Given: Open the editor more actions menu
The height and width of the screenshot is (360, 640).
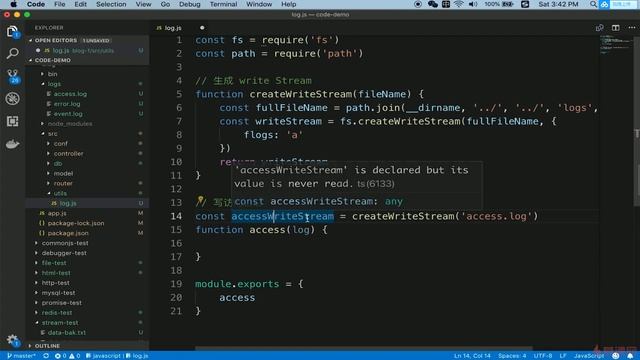Looking at the screenshot, I should (631, 28).
